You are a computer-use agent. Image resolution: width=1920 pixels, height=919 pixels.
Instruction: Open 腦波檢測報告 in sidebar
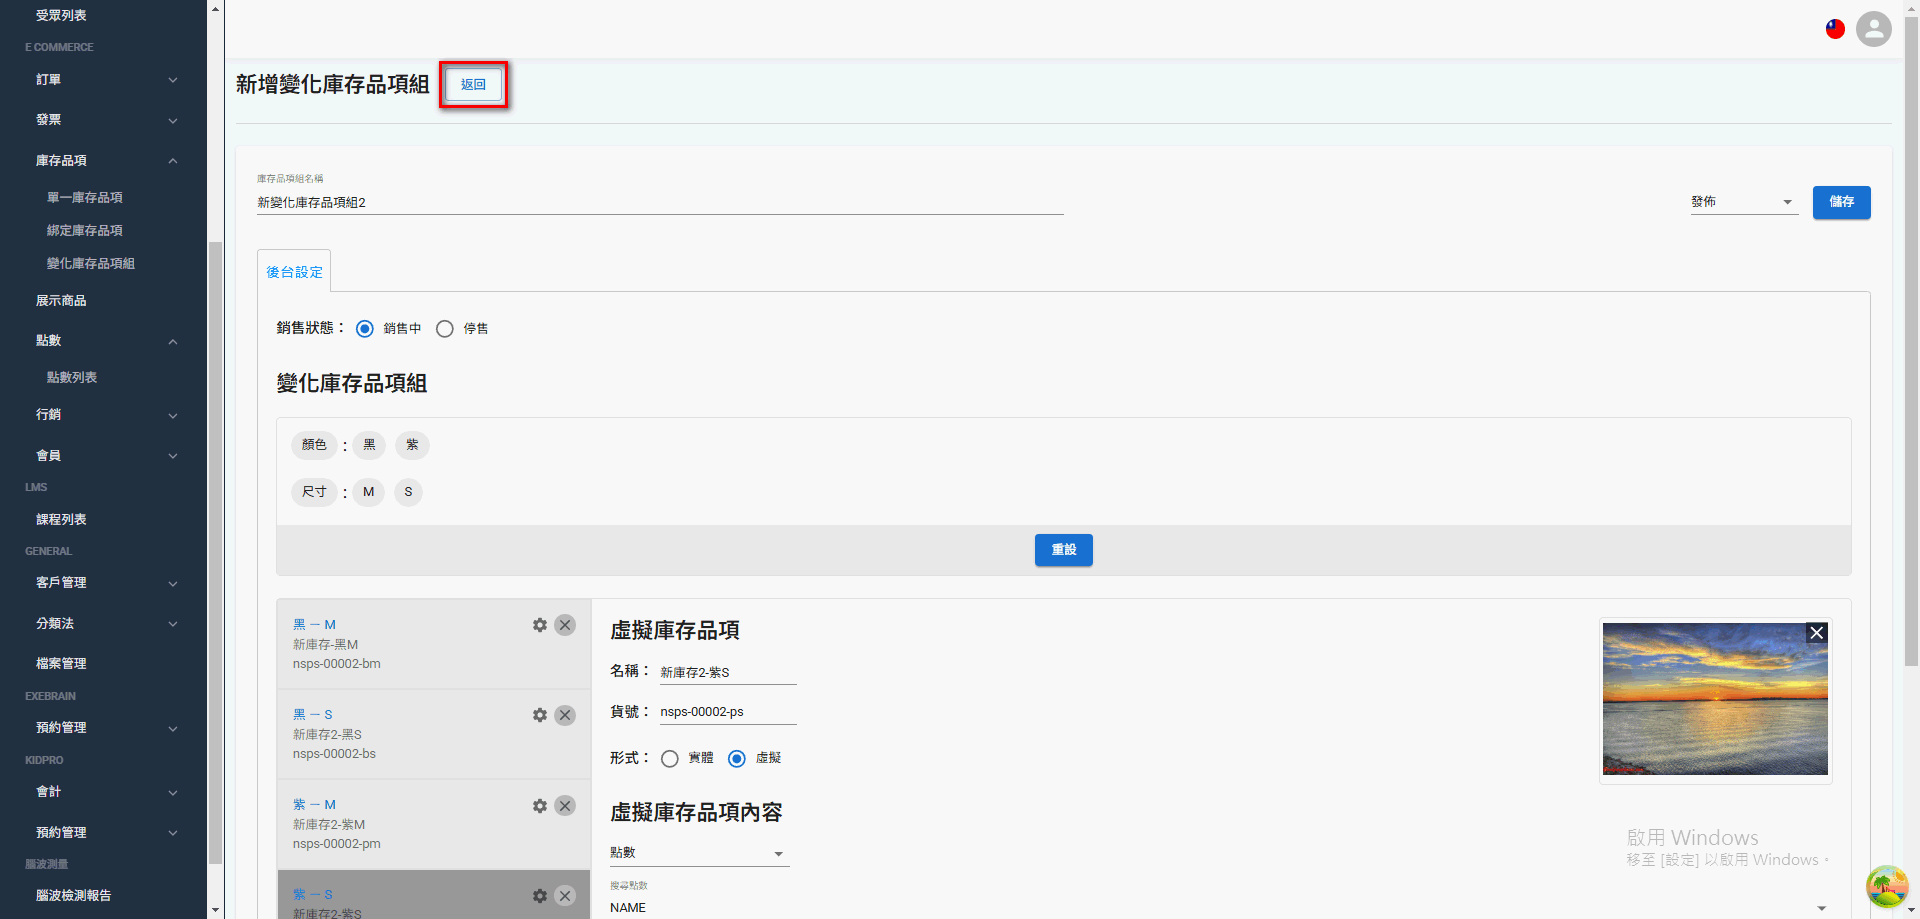tap(74, 896)
